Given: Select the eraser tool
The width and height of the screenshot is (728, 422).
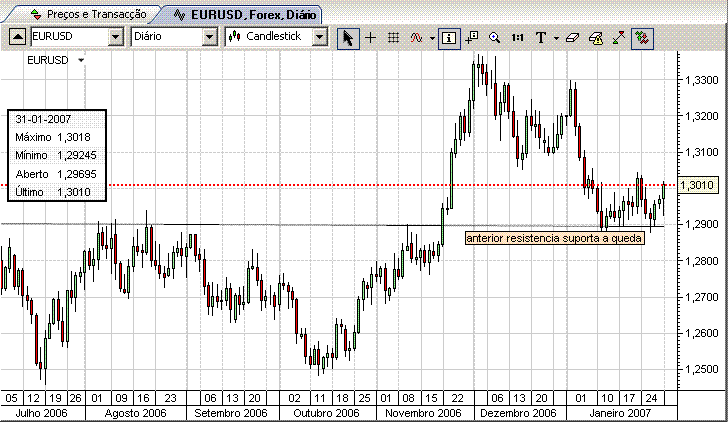Looking at the screenshot, I should [x=572, y=38].
